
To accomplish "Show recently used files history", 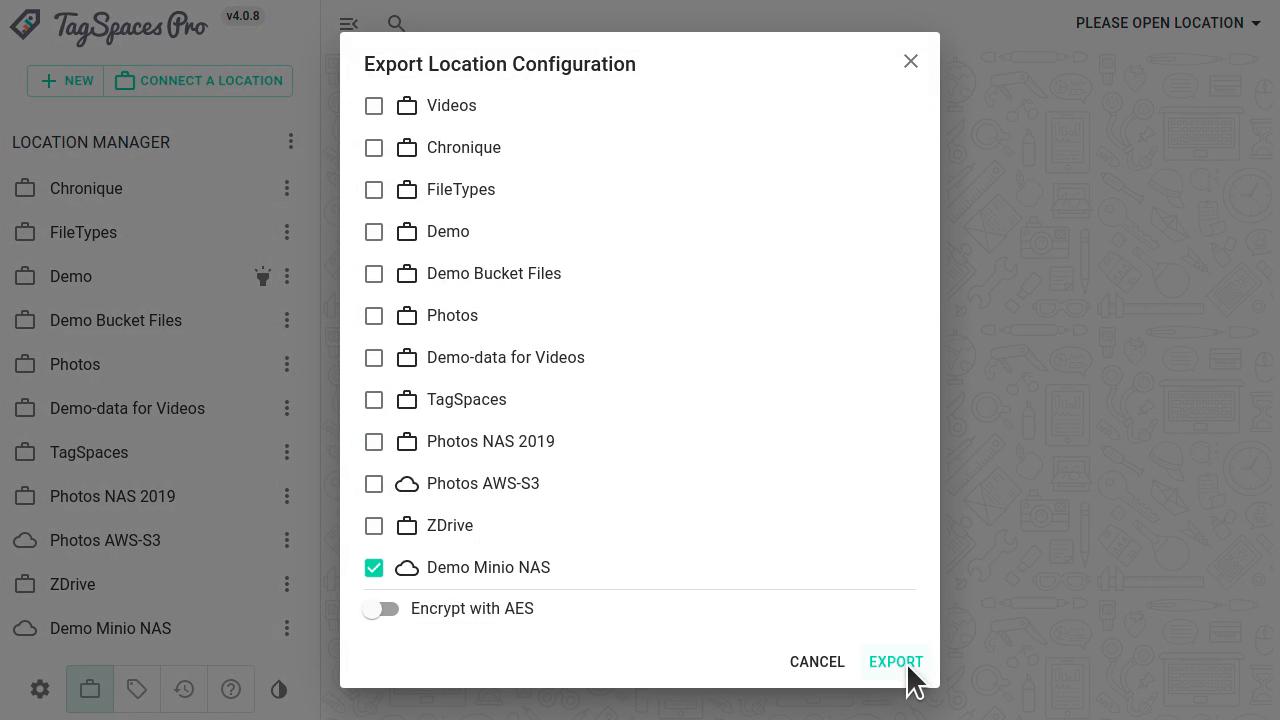I will 184,689.
